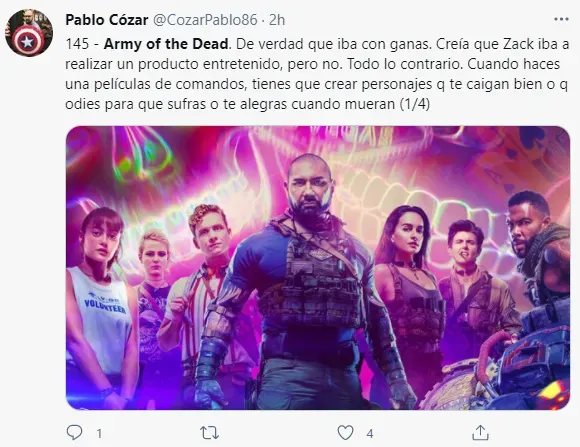Click the tweet text ending with (1/4)
Viewport: 580px width, 447px height.
[317, 74]
